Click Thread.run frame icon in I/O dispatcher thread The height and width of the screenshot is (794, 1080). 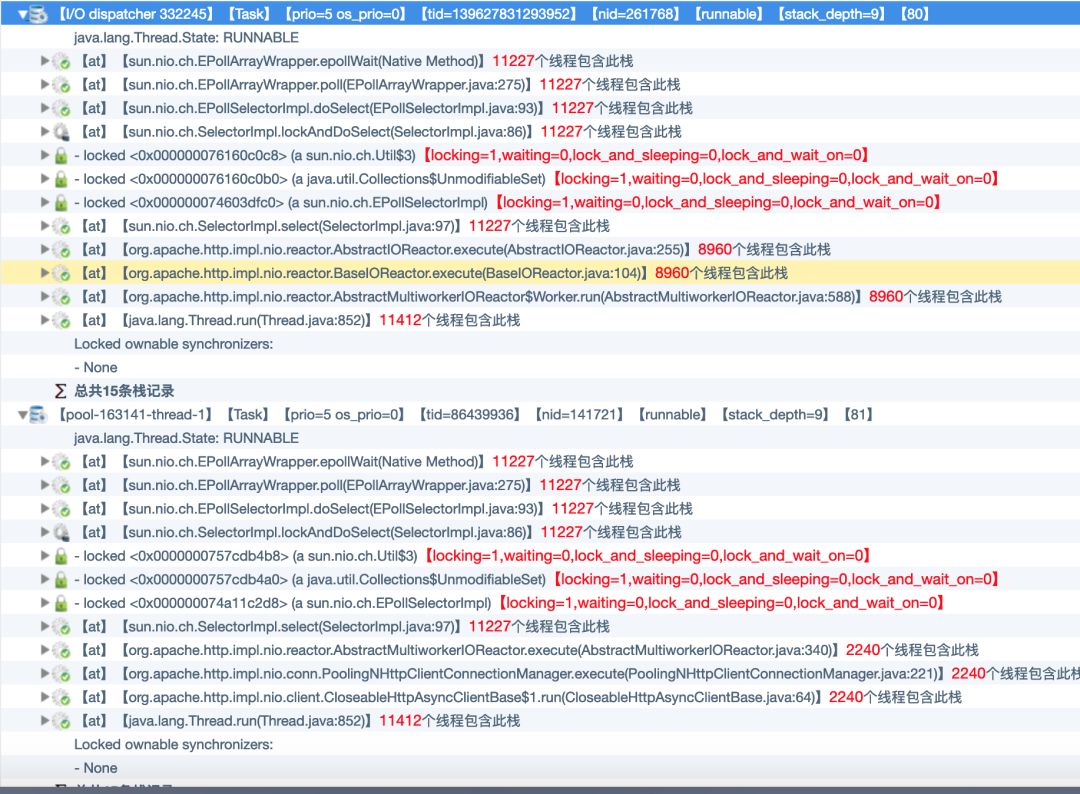61,320
